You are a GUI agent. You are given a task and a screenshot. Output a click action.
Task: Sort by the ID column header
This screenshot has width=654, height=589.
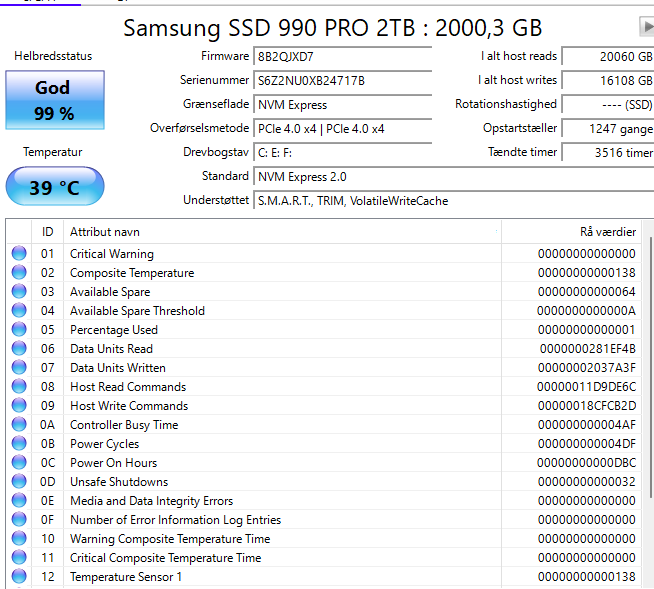tap(47, 232)
